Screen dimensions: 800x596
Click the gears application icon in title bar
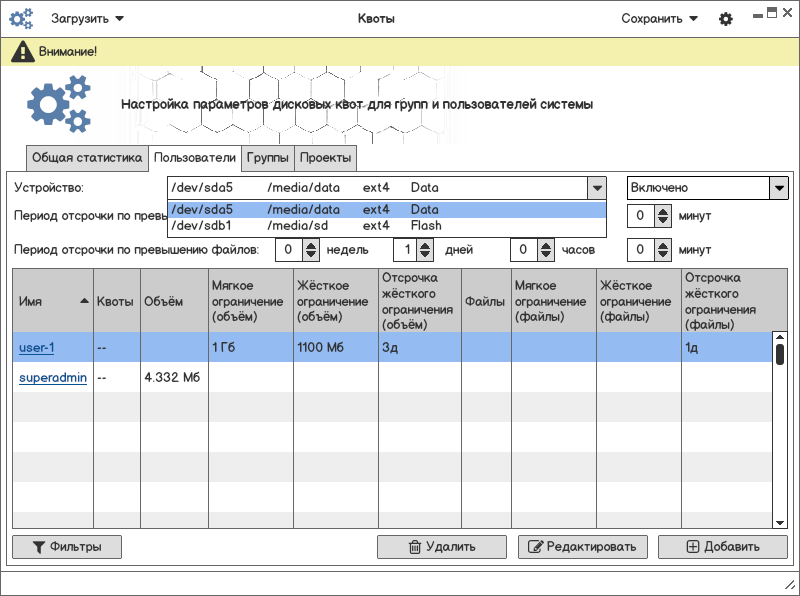20,18
